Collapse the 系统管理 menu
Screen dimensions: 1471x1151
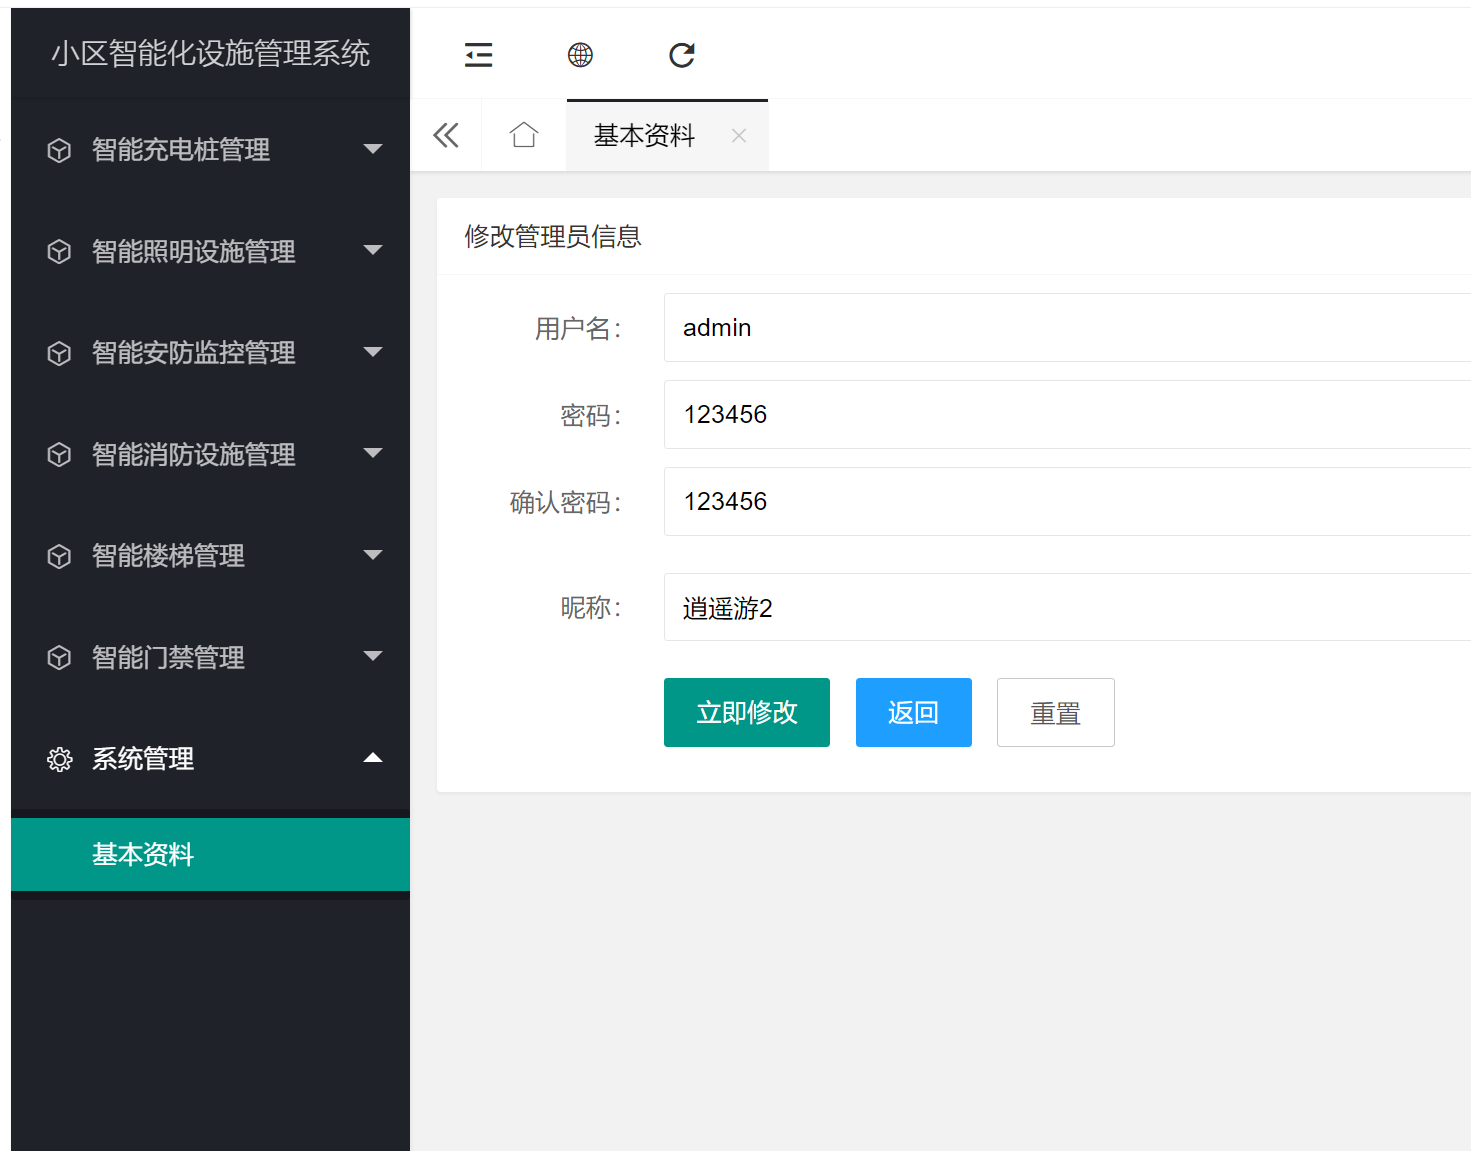click(x=373, y=757)
